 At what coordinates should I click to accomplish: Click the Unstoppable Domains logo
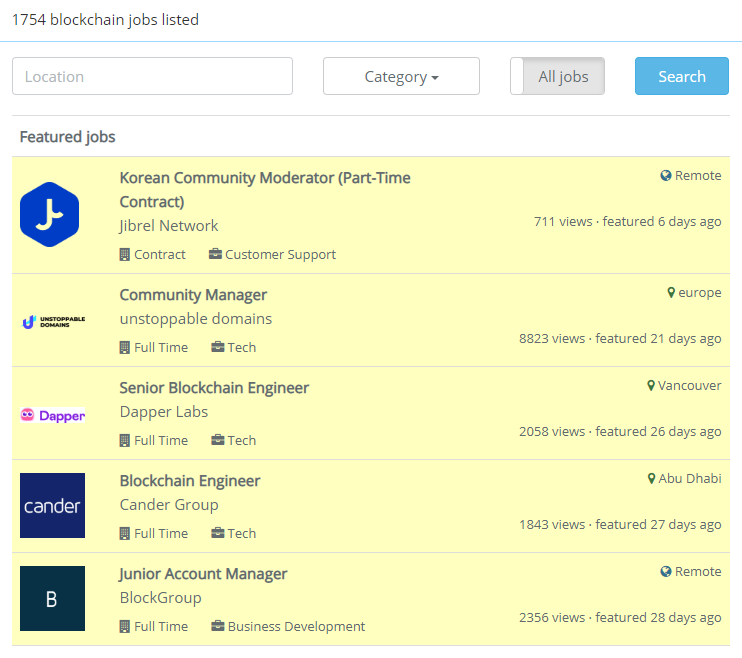pyautogui.click(x=53, y=321)
